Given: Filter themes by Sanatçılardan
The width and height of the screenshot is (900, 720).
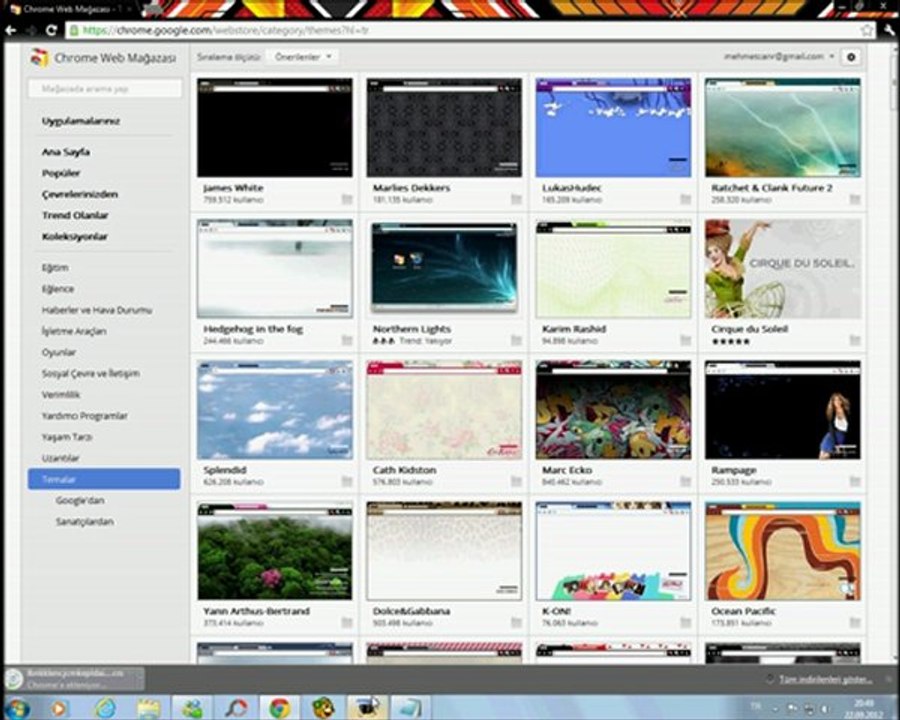Looking at the screenshot, I should (x=84, y=522).
